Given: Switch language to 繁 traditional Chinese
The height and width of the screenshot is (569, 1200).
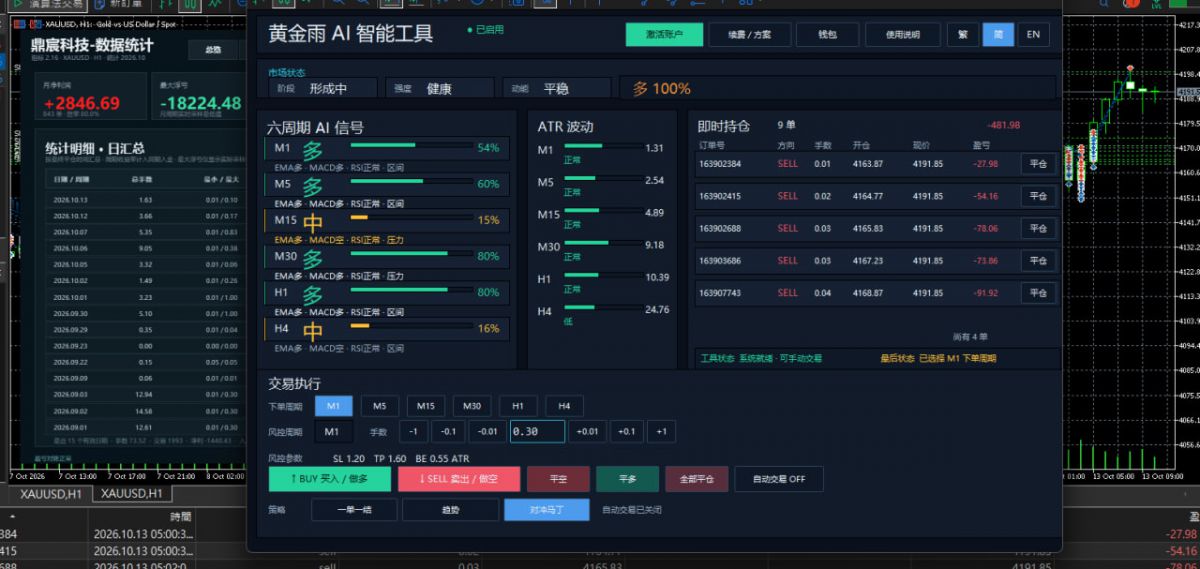Looking at the screenshot, I should 962,34.
